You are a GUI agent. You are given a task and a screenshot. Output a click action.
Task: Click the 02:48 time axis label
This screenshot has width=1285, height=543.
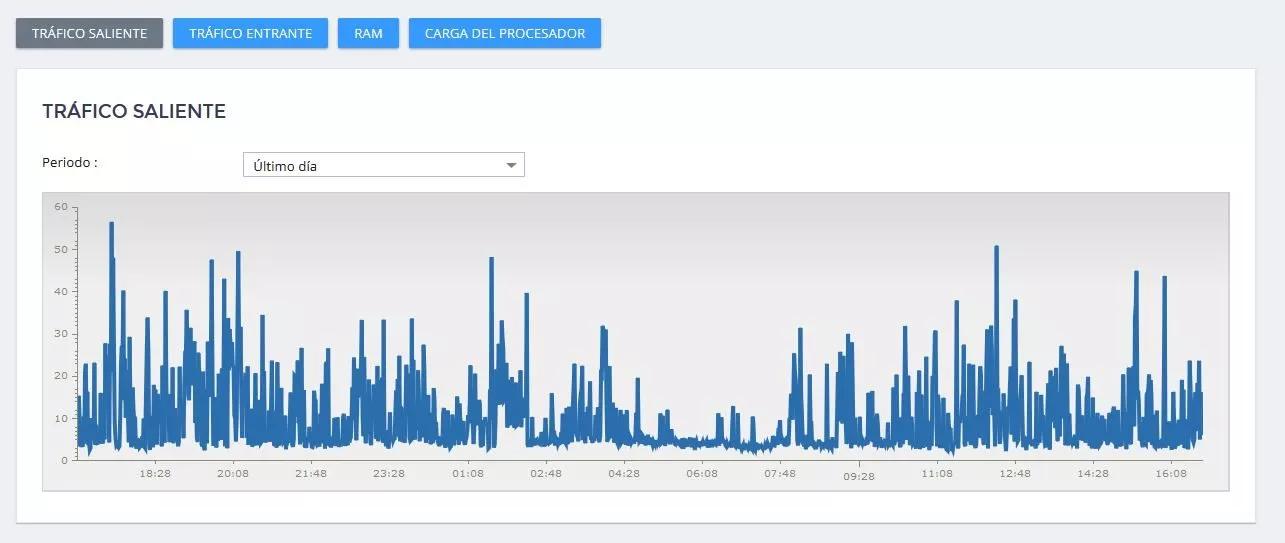pos(546,474)
